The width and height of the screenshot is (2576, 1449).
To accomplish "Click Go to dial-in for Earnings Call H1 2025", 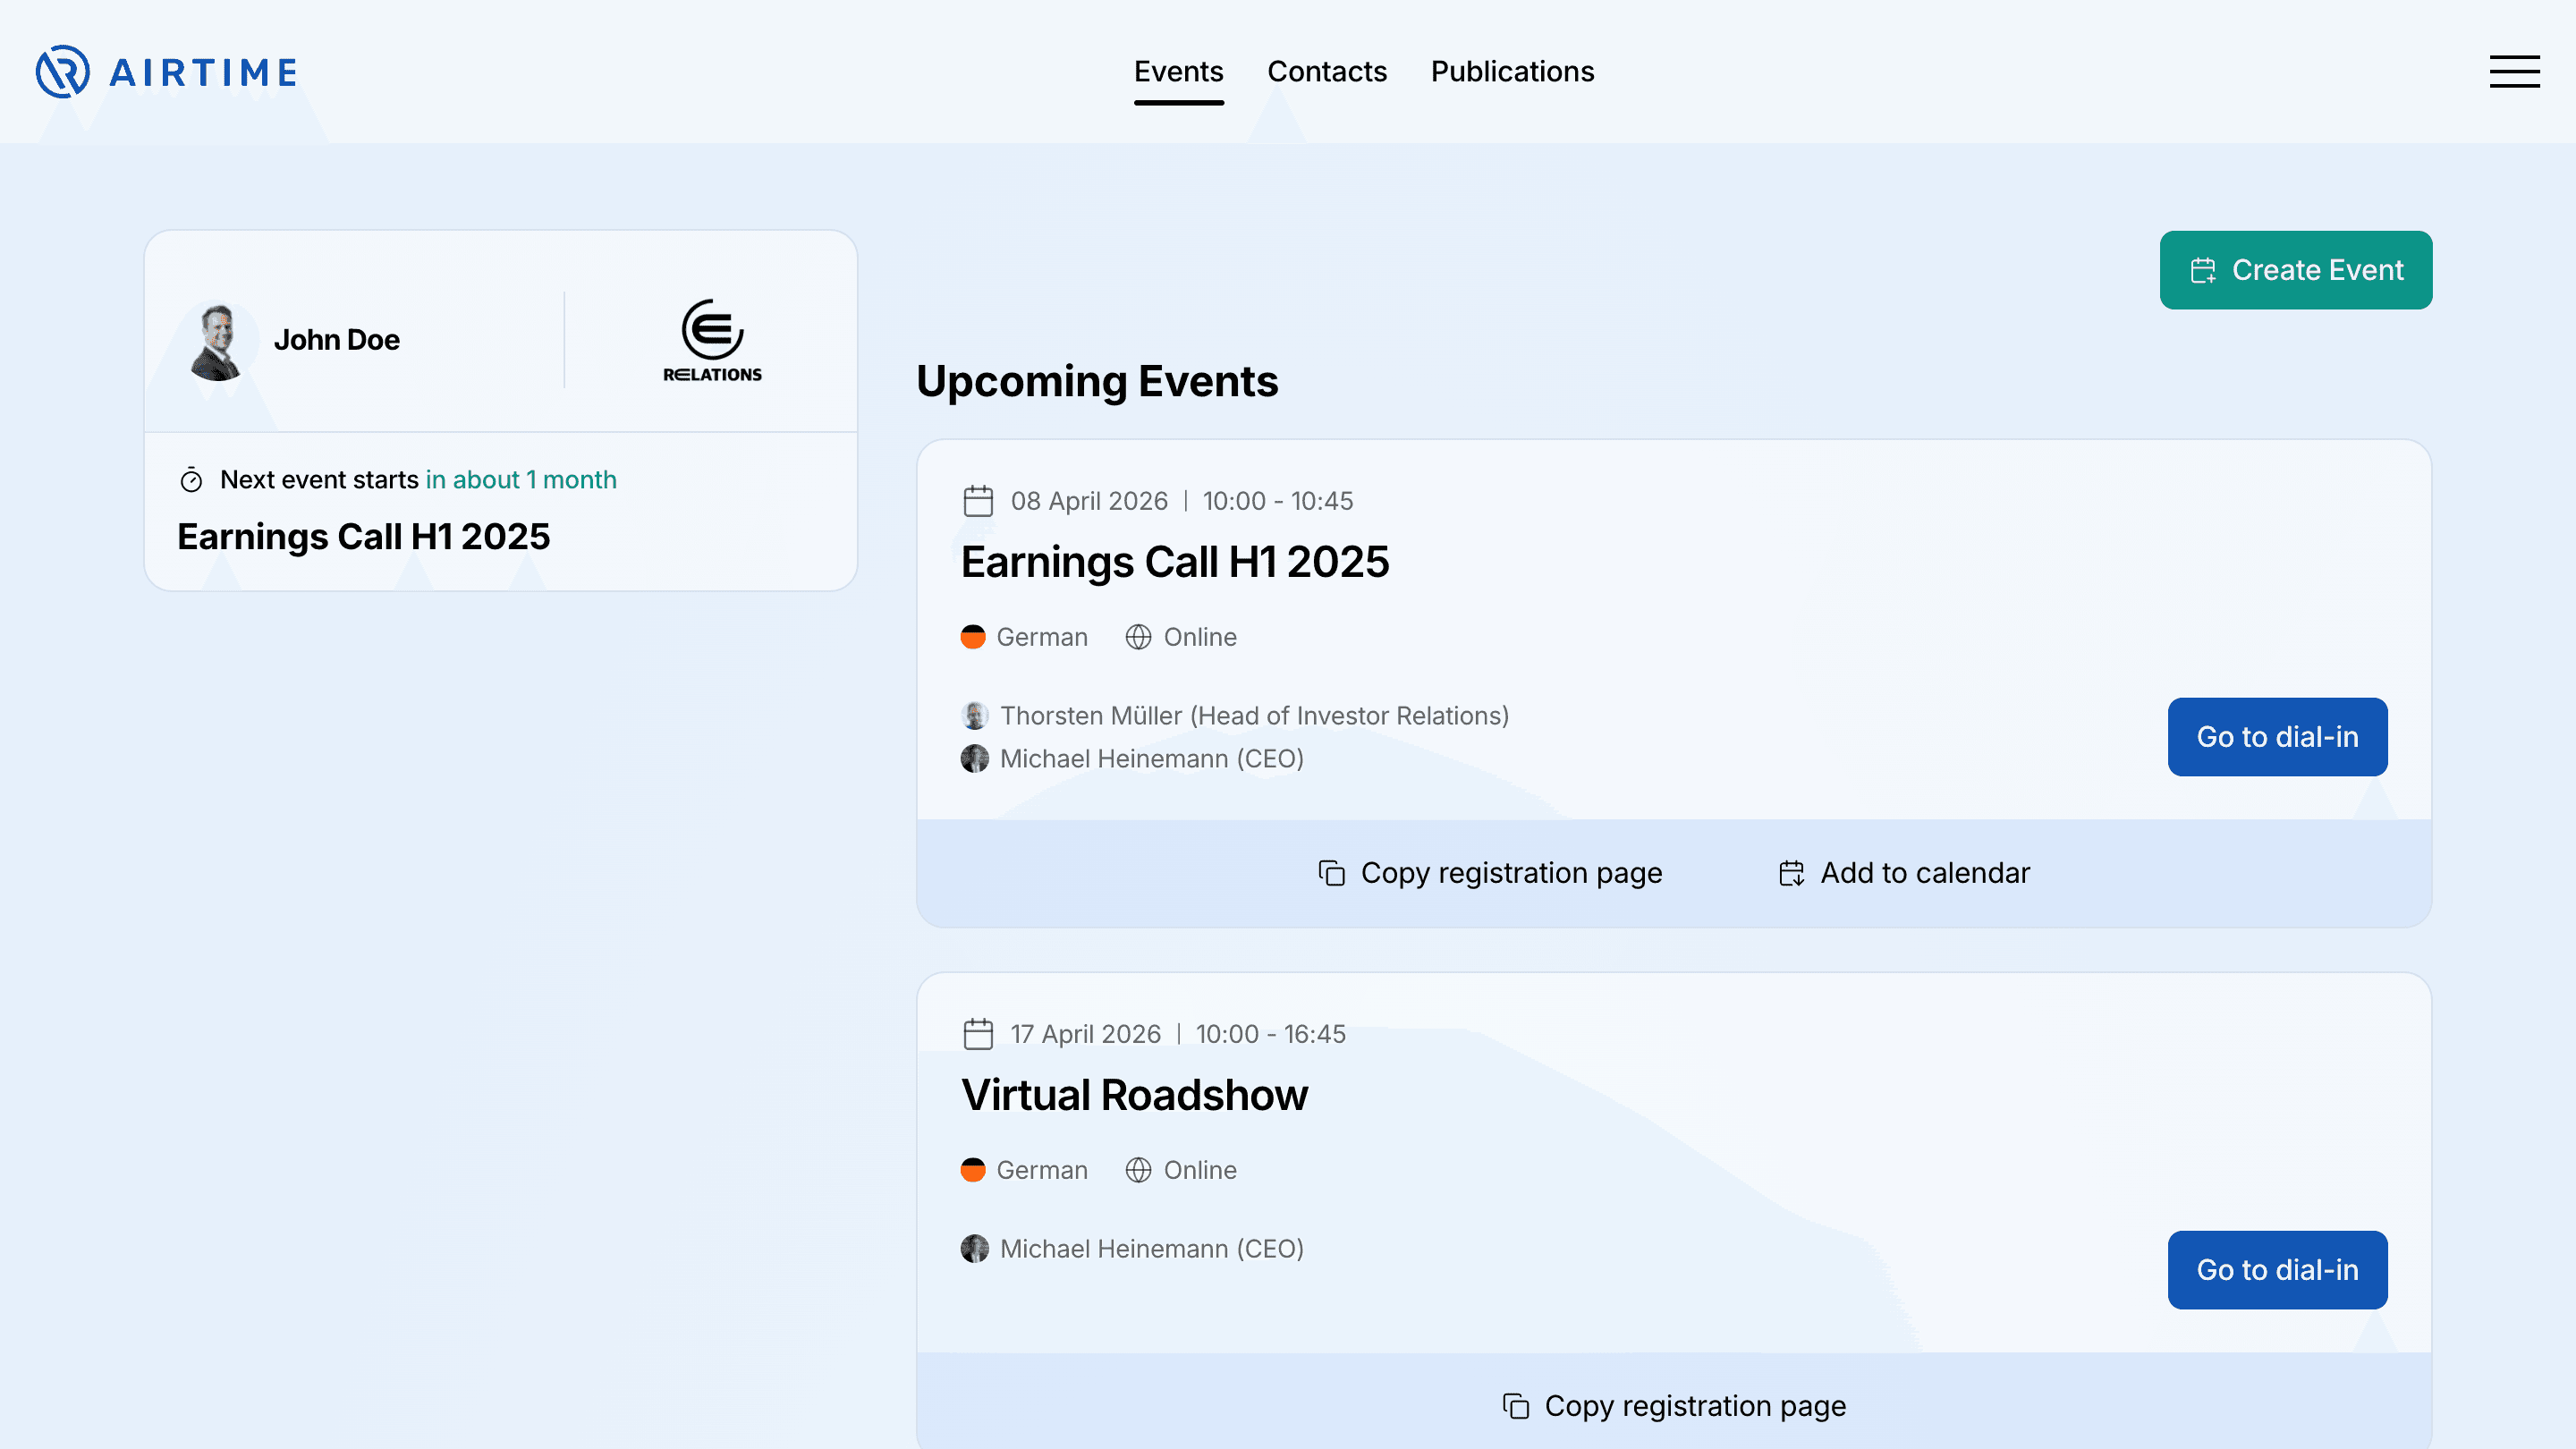I will [2277, 737].
